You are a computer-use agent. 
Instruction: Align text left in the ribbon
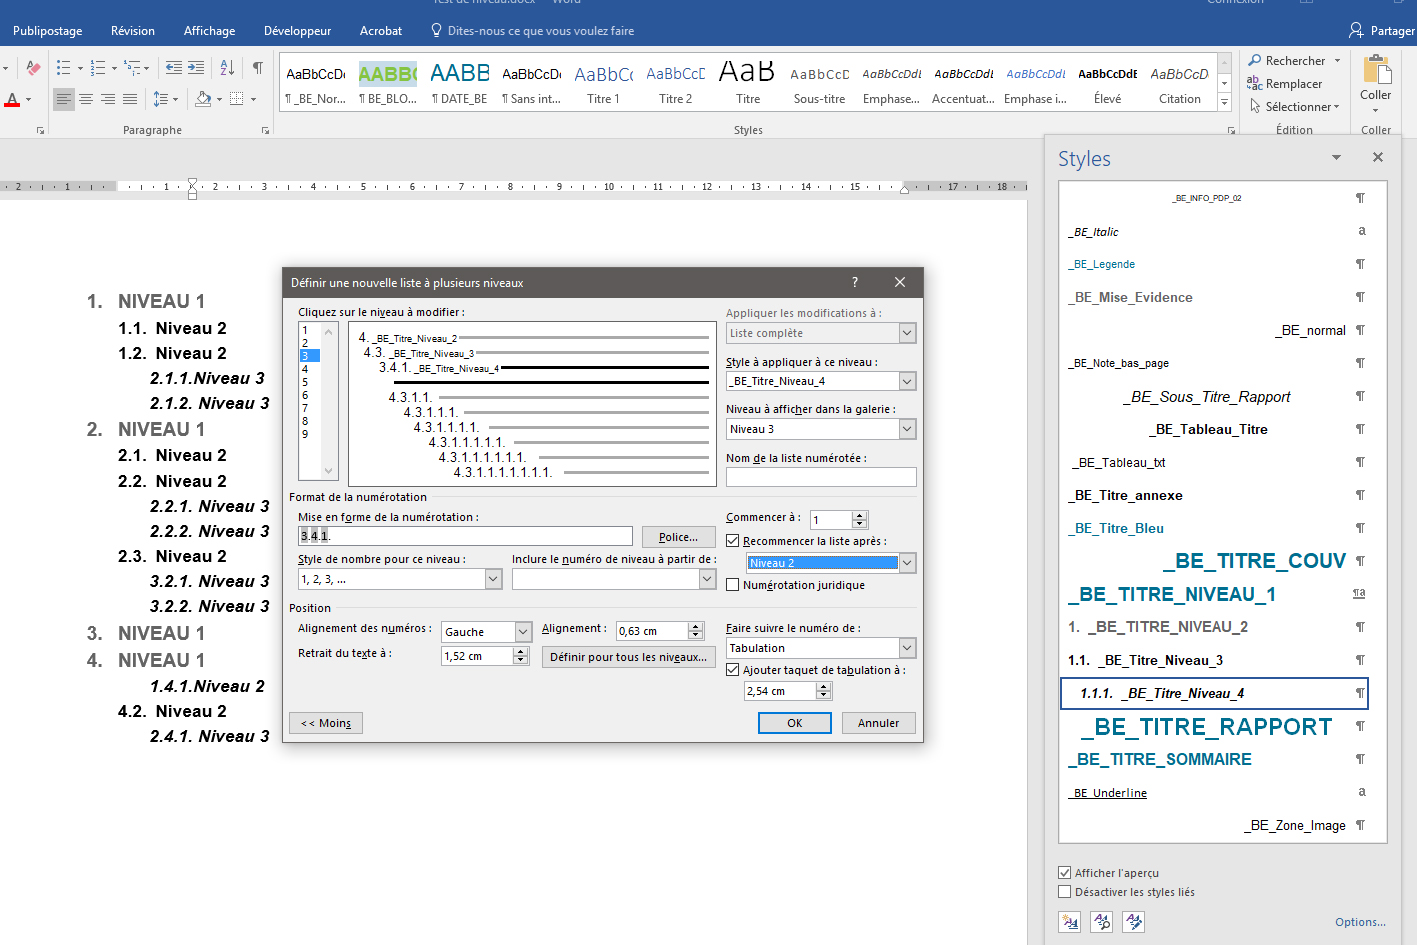(64, 99)
